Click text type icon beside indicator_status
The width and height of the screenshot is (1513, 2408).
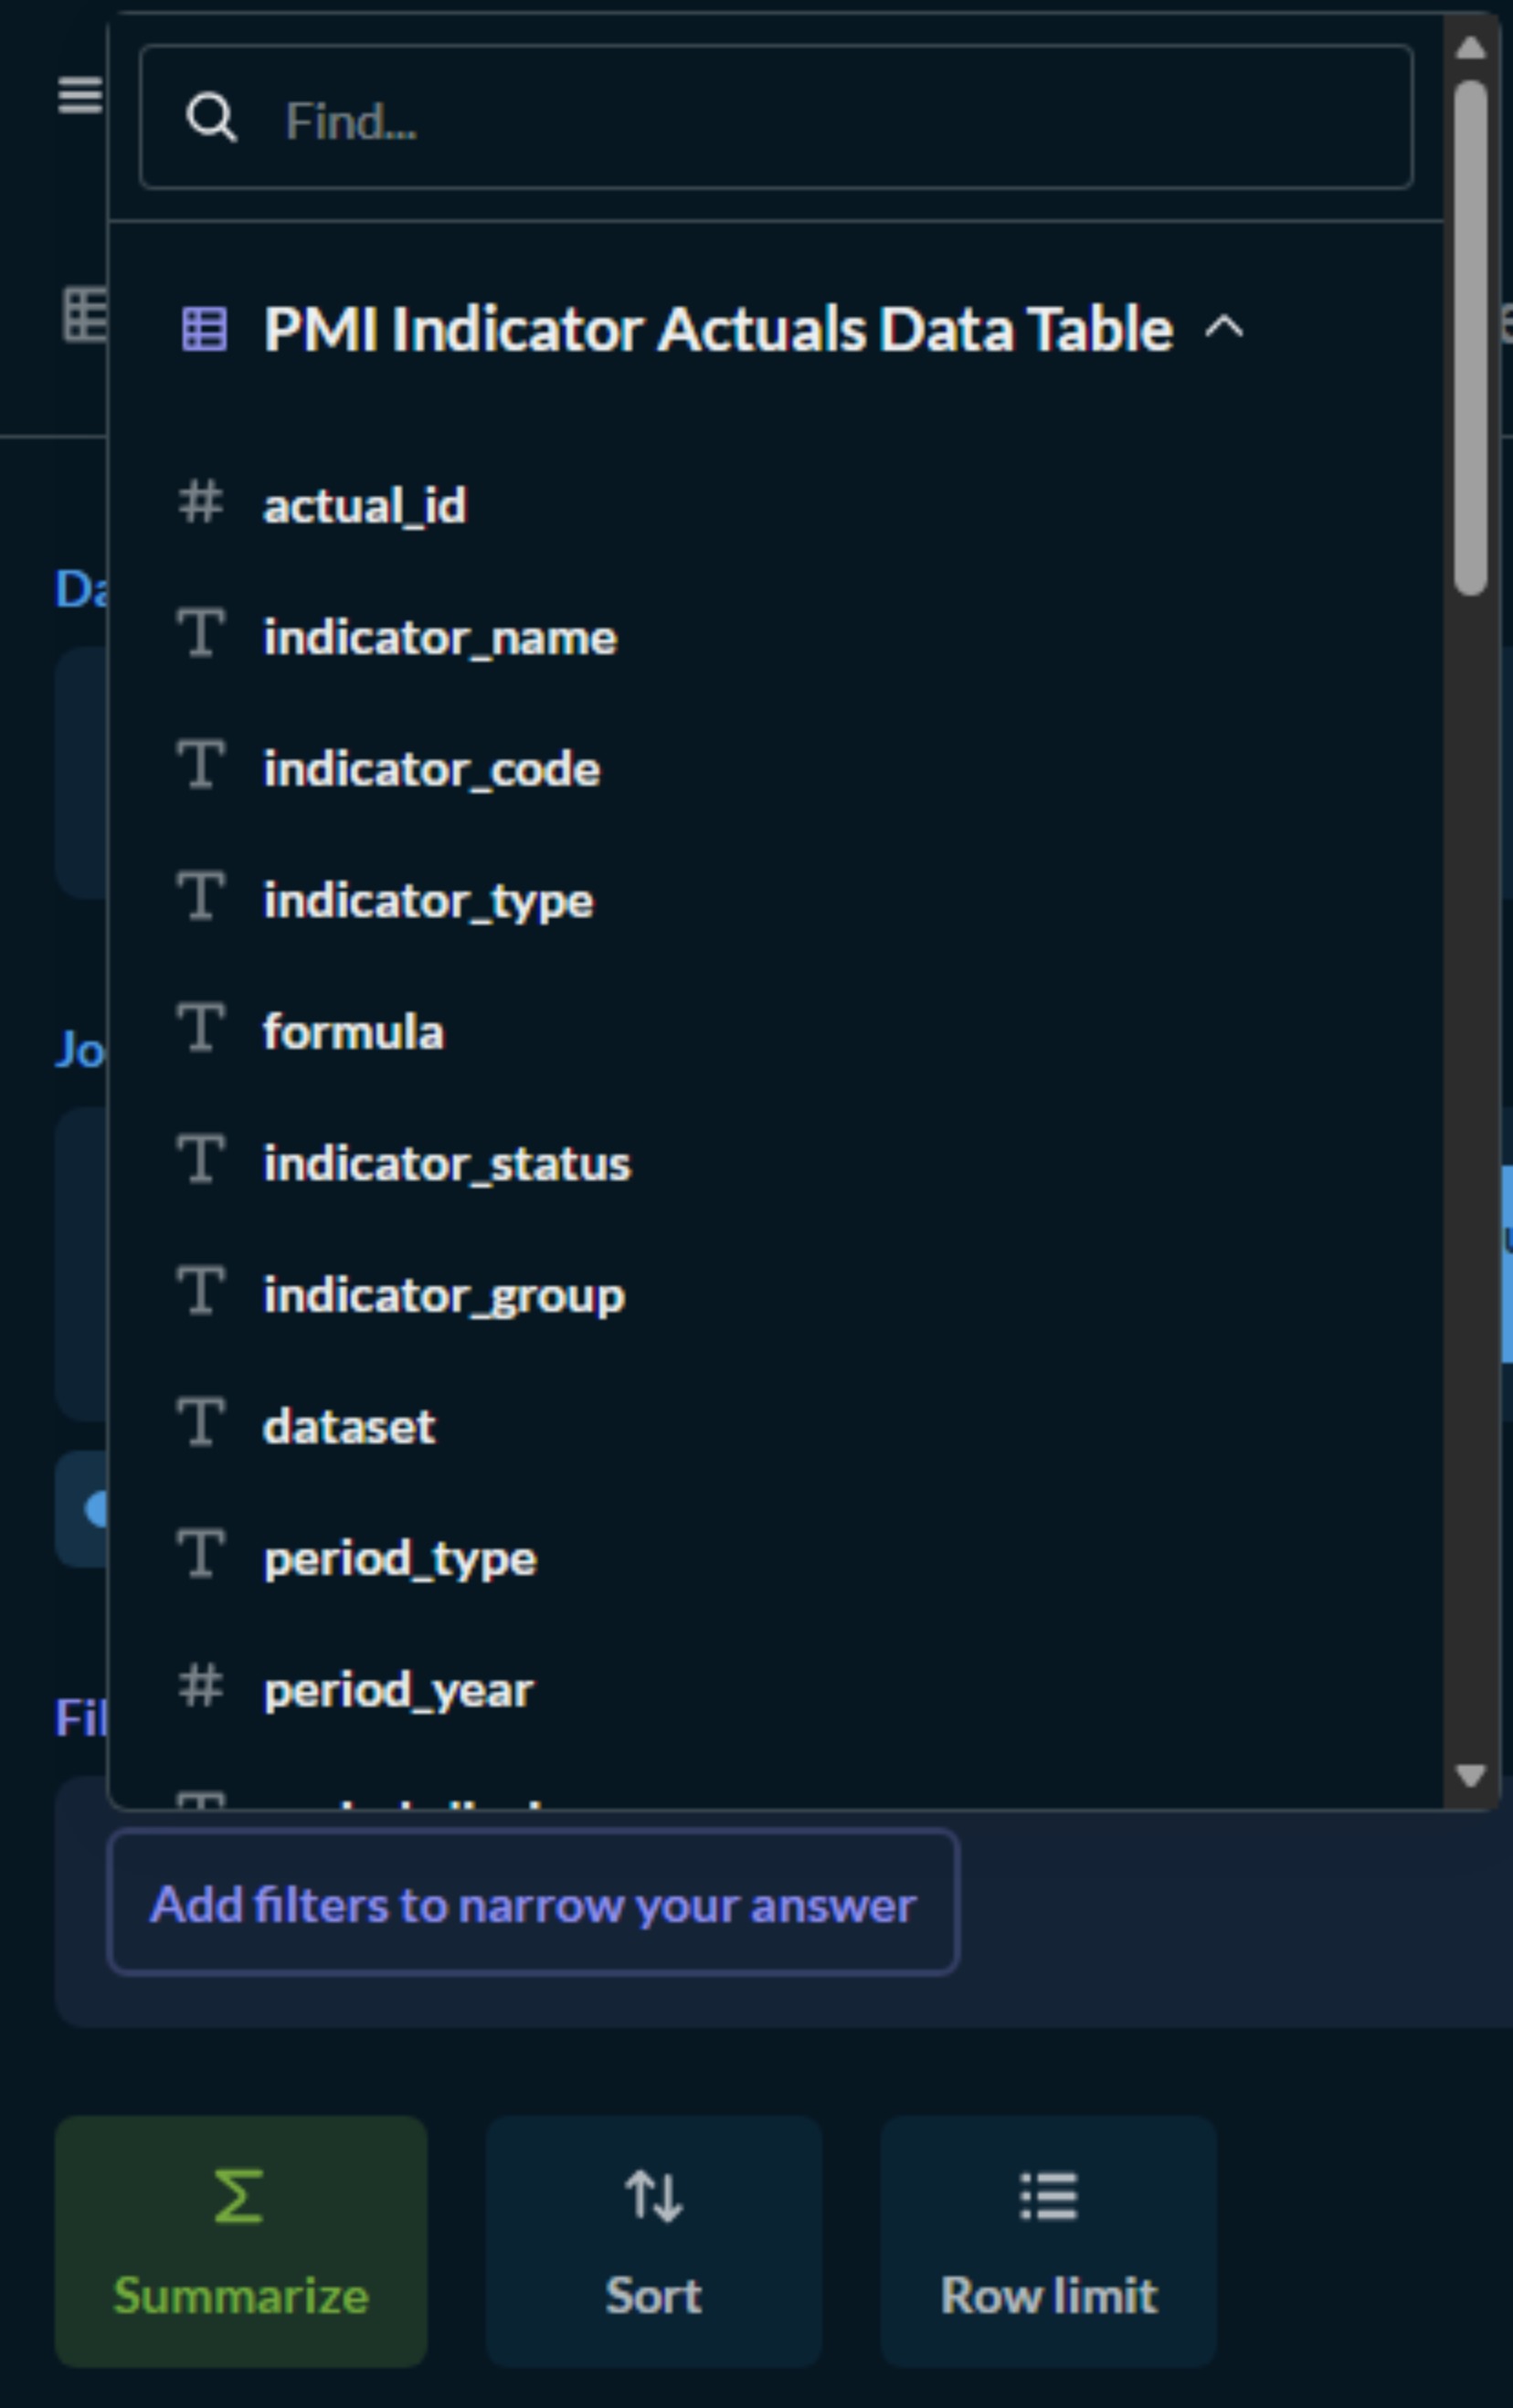pos(200,1159)
